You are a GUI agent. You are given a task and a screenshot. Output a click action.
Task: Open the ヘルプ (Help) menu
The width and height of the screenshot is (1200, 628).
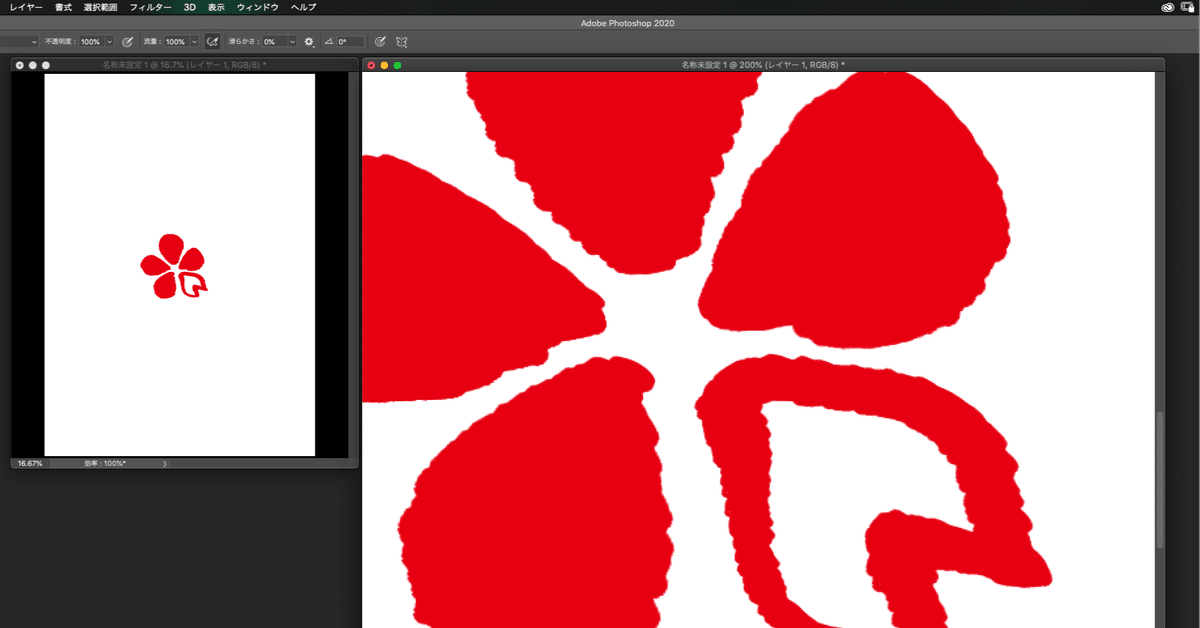tap(303, 7)
